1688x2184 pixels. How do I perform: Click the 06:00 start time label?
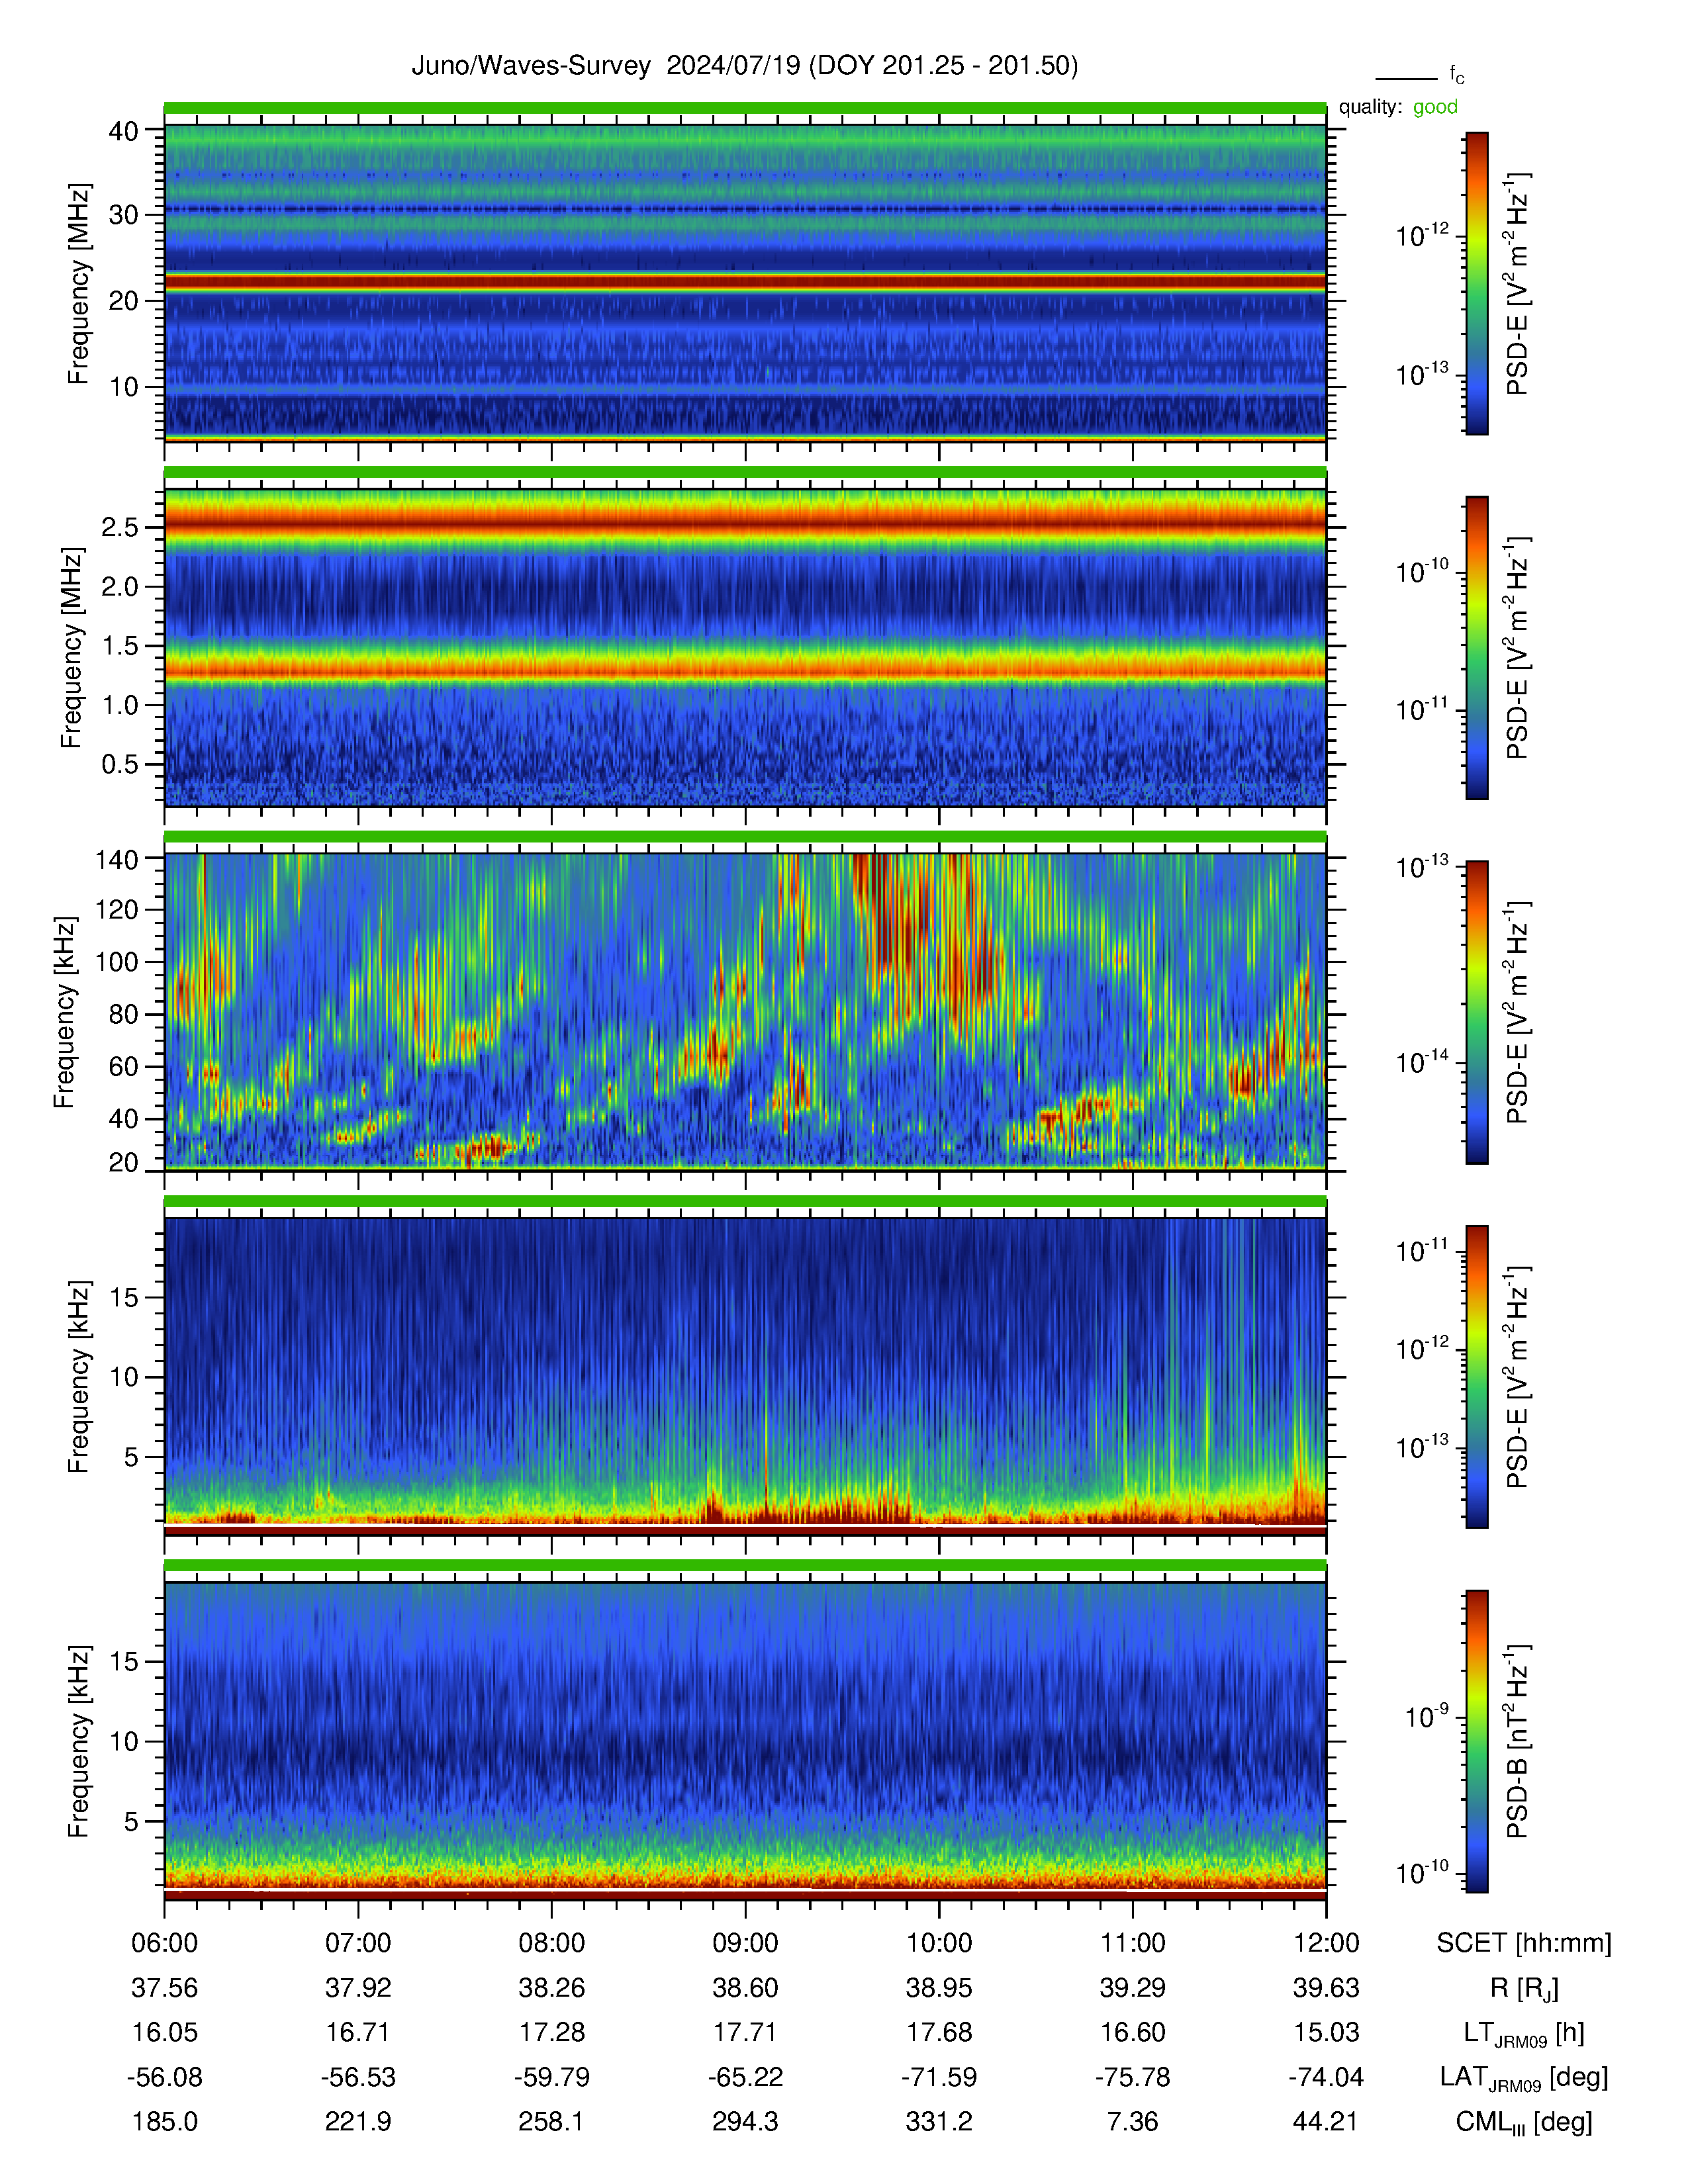pos(165,1943)
